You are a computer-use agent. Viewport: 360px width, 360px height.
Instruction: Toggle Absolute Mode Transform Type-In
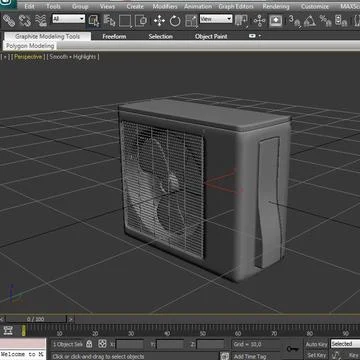[102, 344]
